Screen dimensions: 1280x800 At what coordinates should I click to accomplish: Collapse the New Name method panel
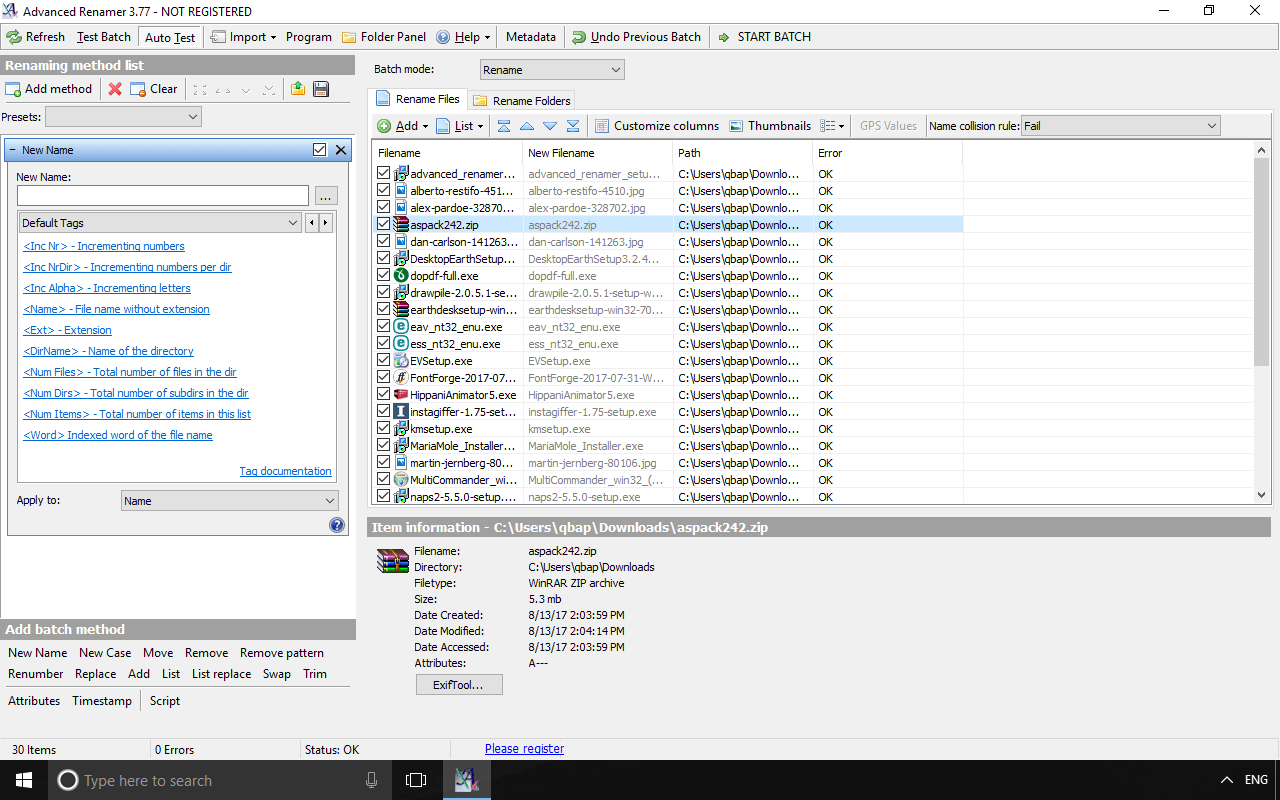click(12, 150)
